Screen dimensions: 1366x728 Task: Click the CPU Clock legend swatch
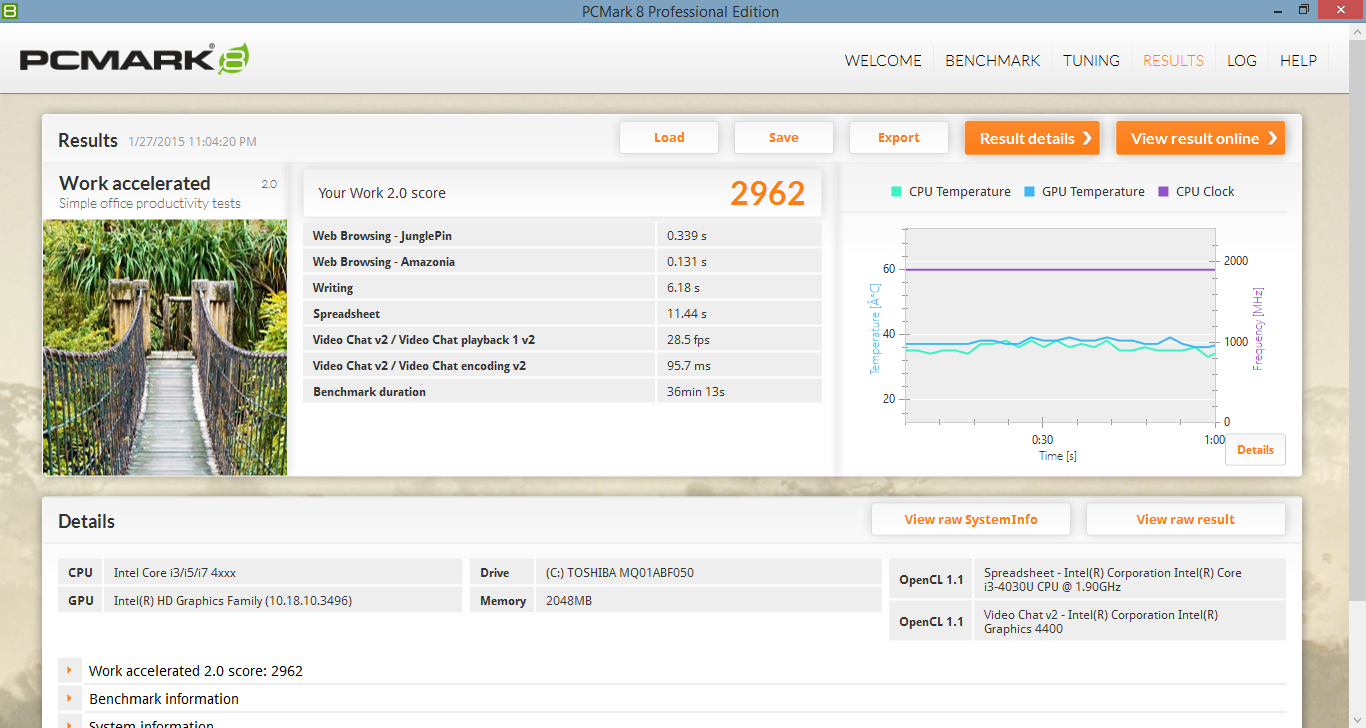pos(1163,191)
